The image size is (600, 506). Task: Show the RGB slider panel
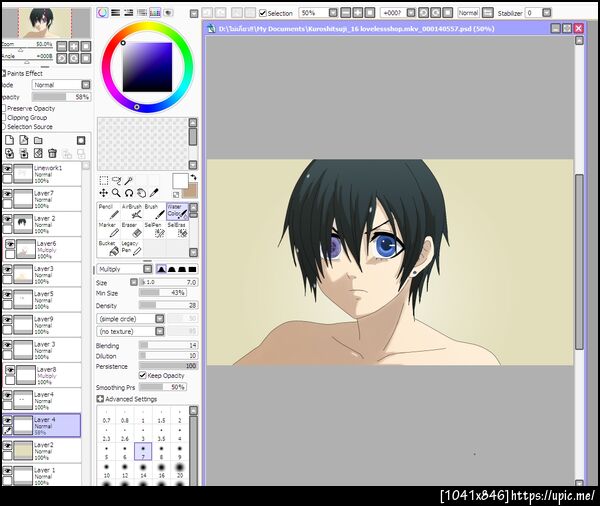pyautogui.click(x=115, y=13)
